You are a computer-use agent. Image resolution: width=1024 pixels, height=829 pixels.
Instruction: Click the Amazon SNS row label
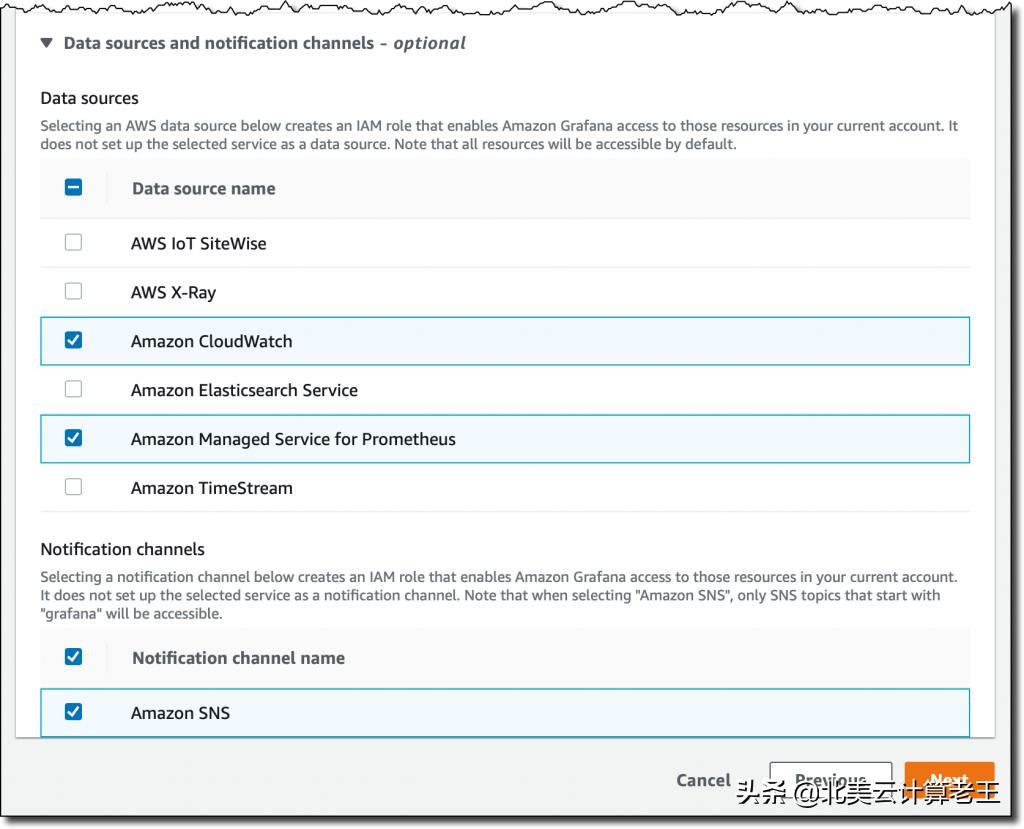pos(180,713)
